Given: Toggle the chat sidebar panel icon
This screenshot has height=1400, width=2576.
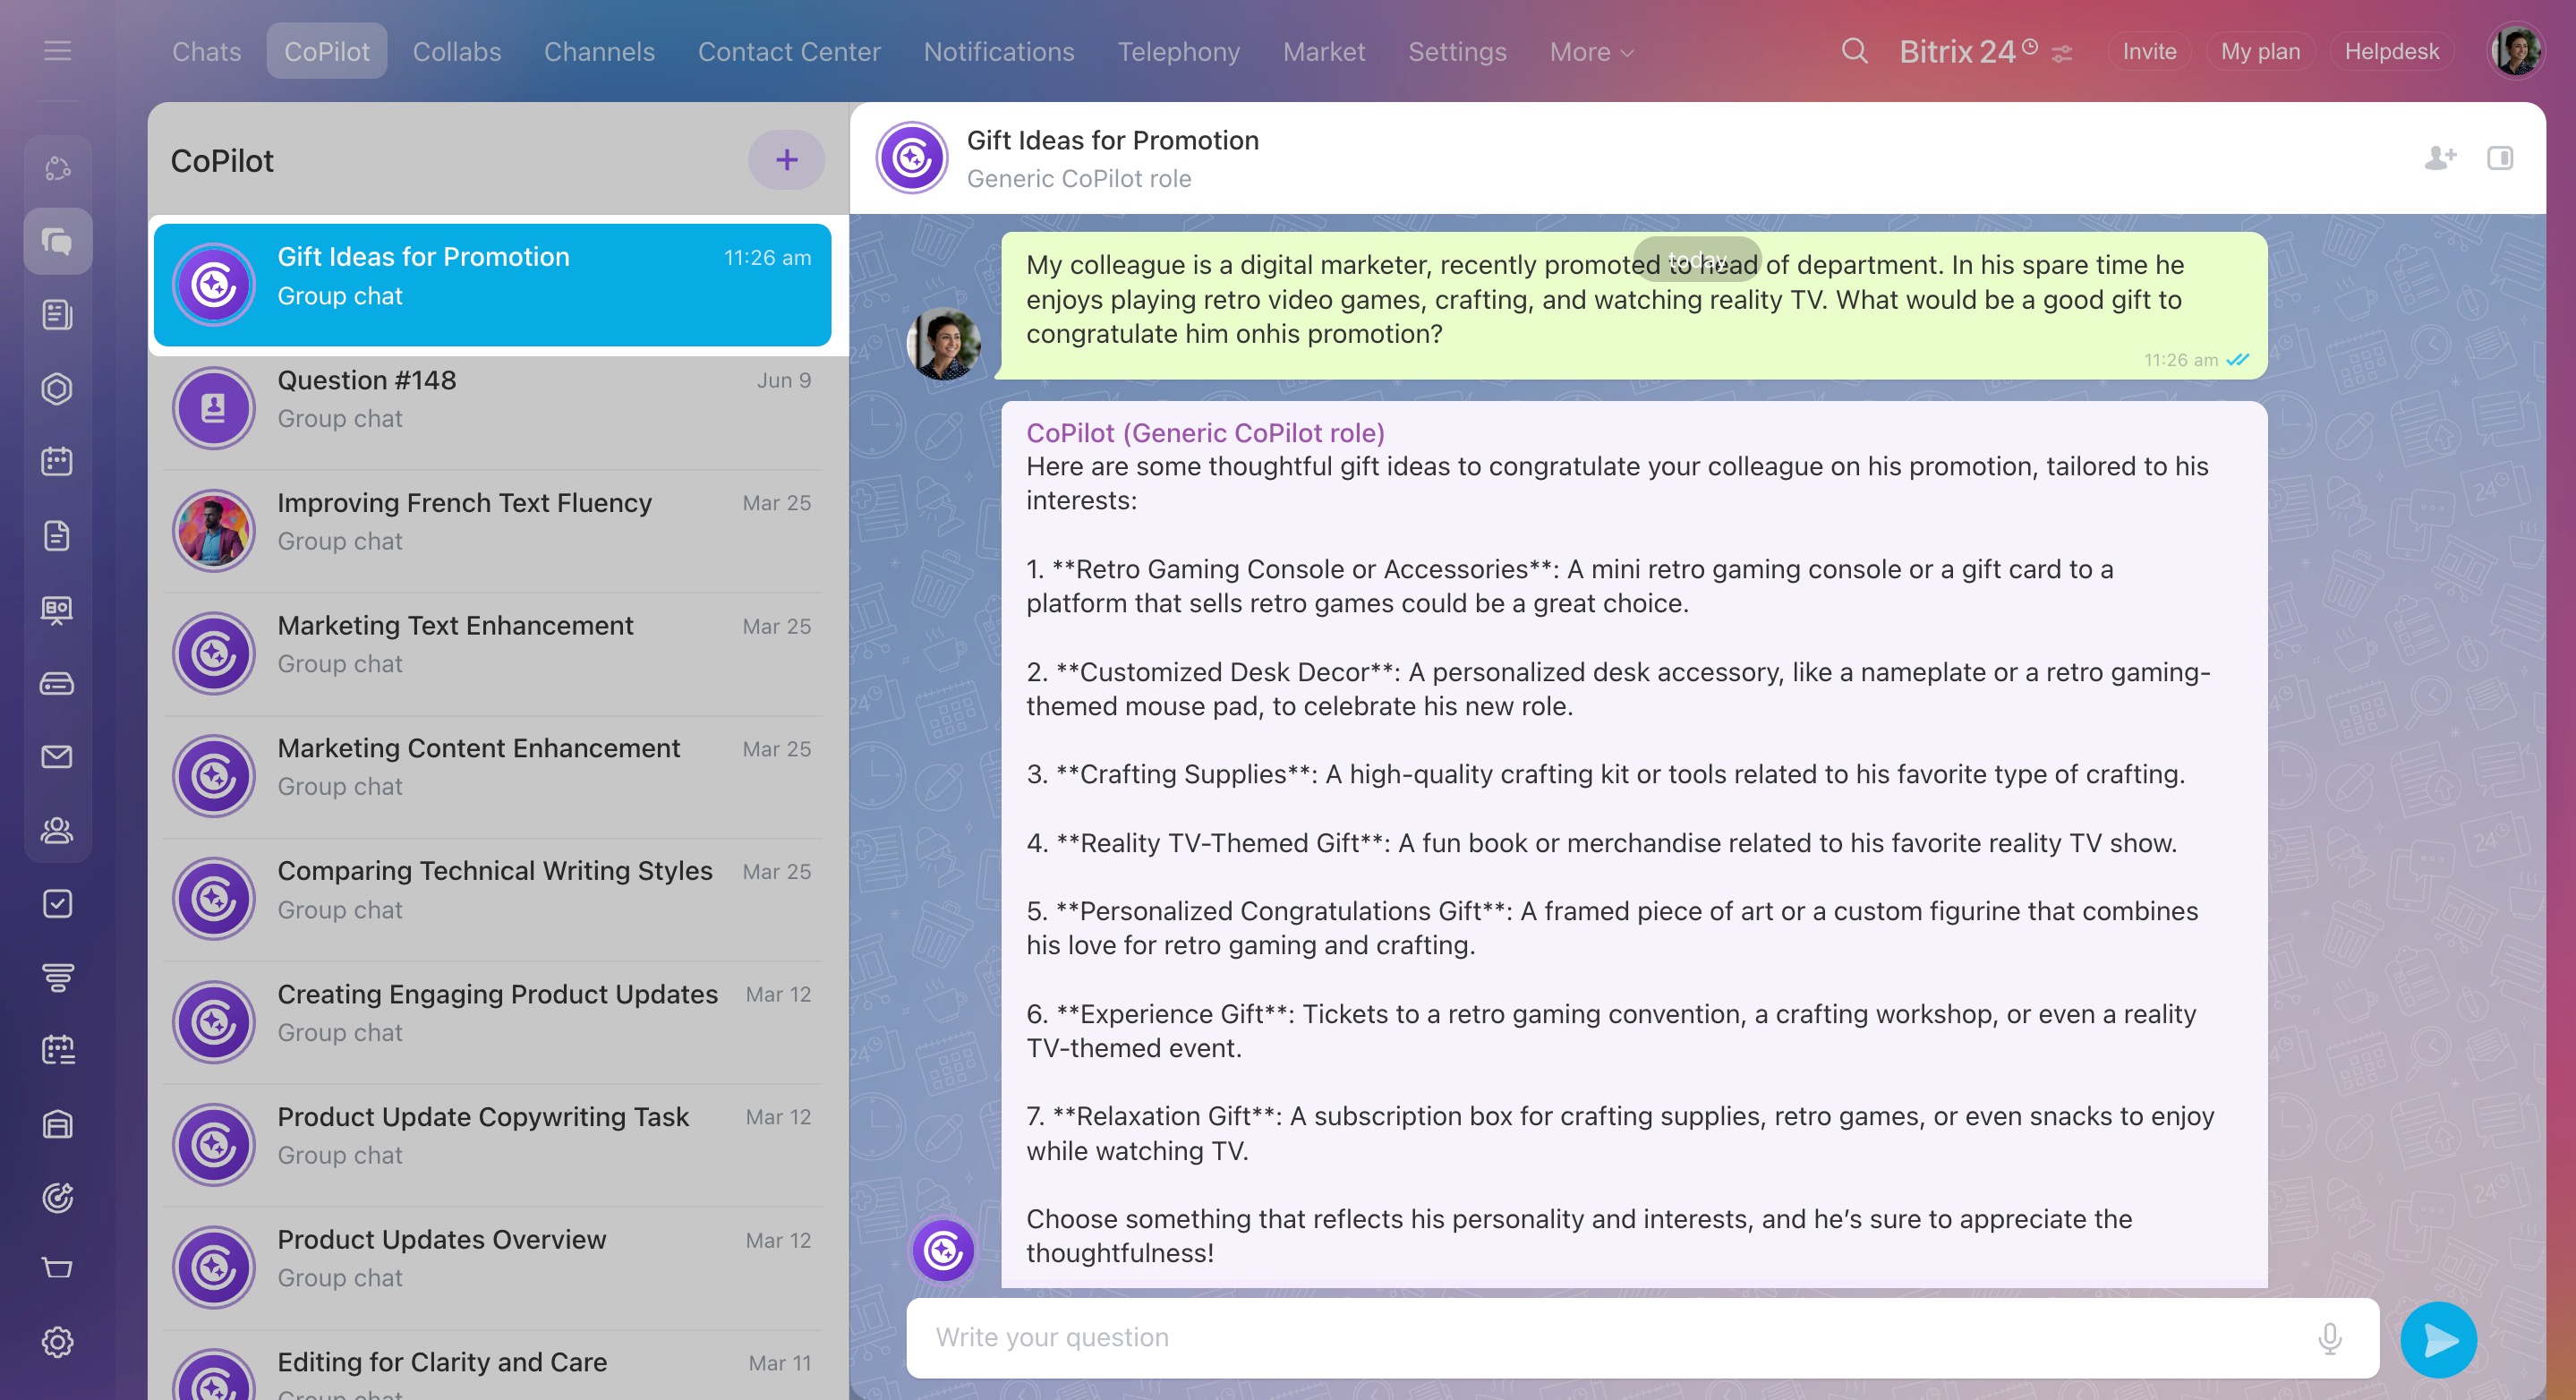Looking at the screenshot, I should tap(2499, 158).
